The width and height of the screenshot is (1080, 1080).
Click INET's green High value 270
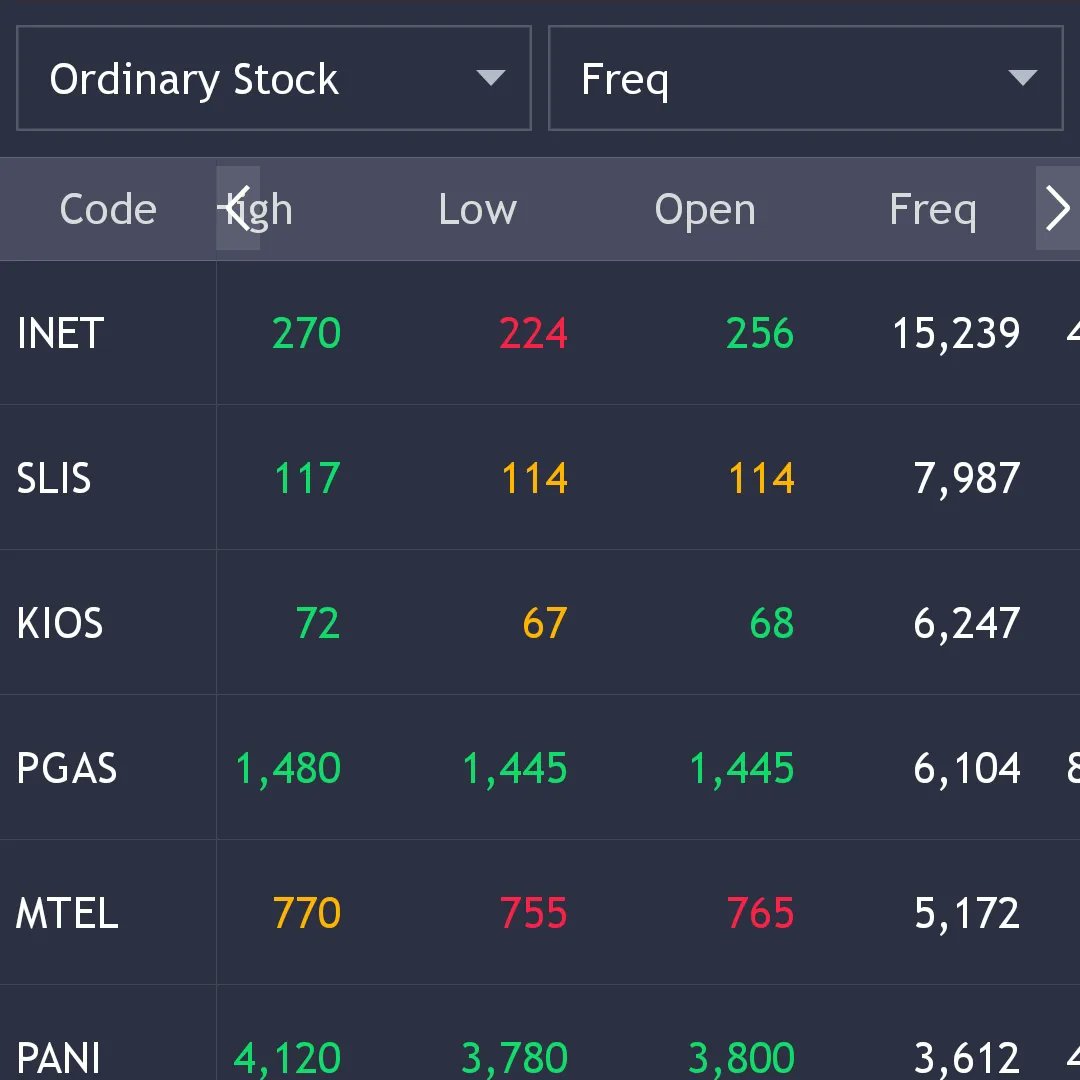coord(305,333)
